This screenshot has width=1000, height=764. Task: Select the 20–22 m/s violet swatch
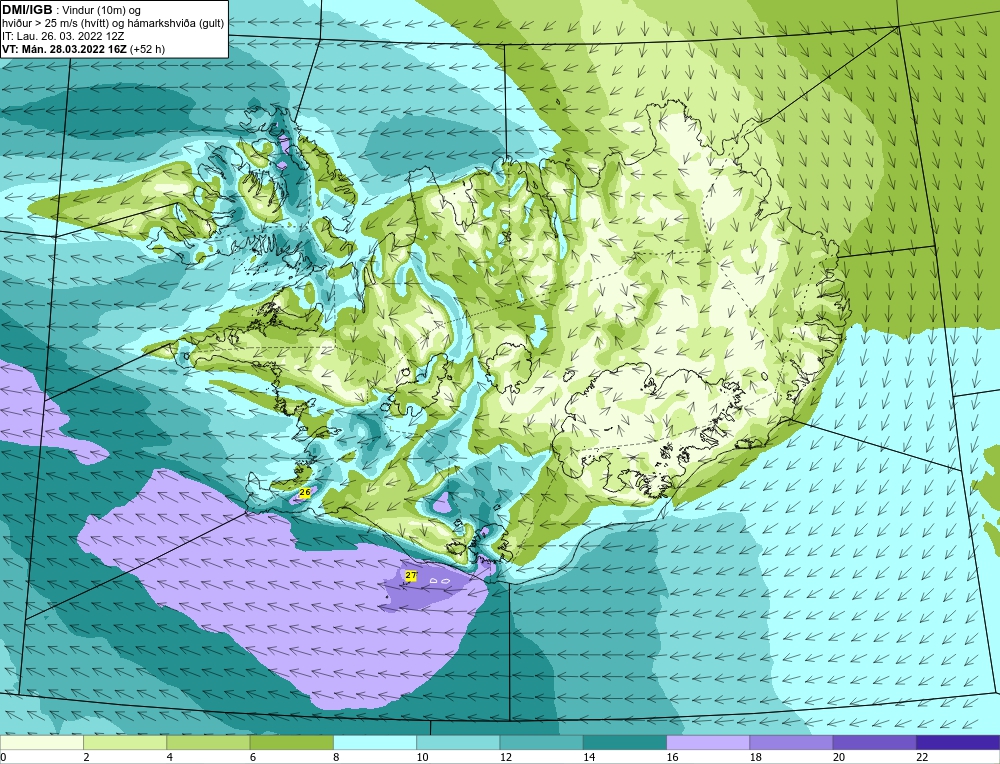tap(874, 742)
